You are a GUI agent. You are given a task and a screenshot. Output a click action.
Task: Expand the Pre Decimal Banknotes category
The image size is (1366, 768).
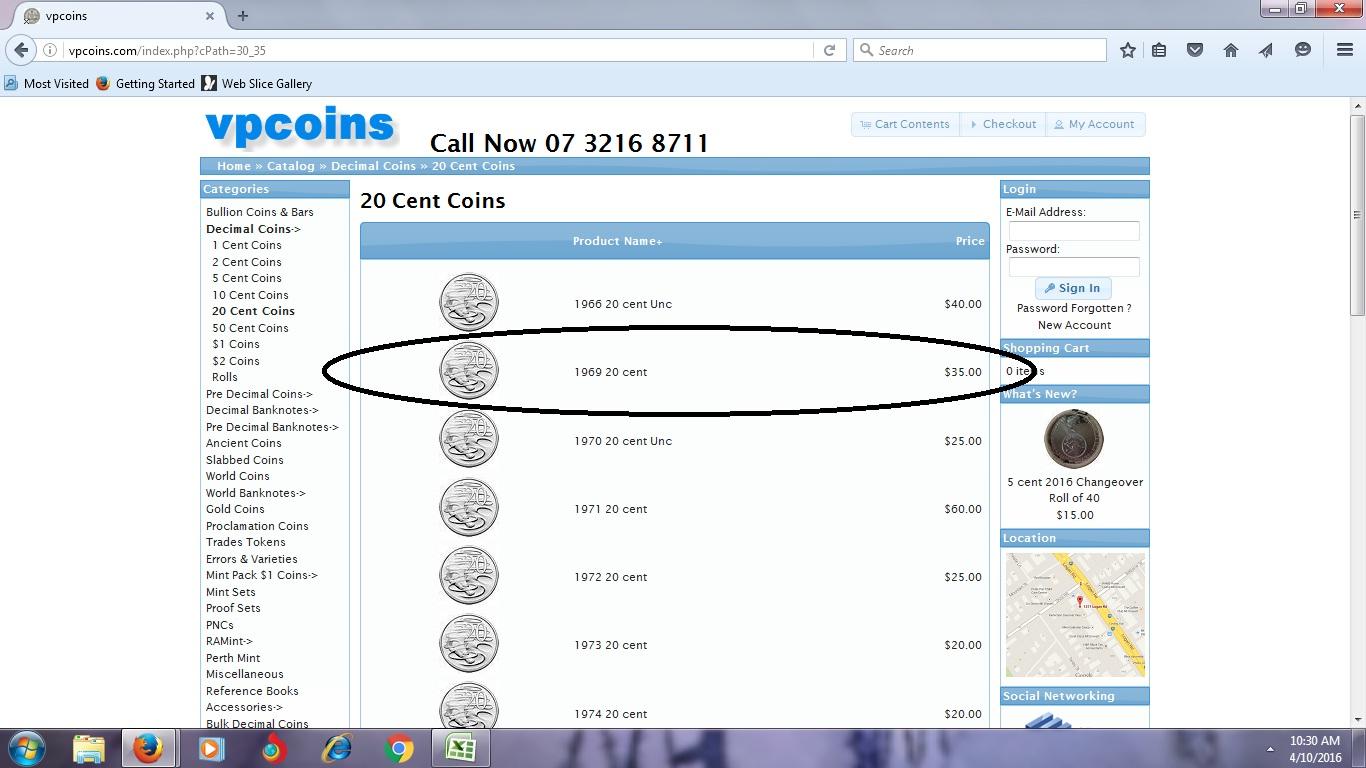(x=272, y=427)
